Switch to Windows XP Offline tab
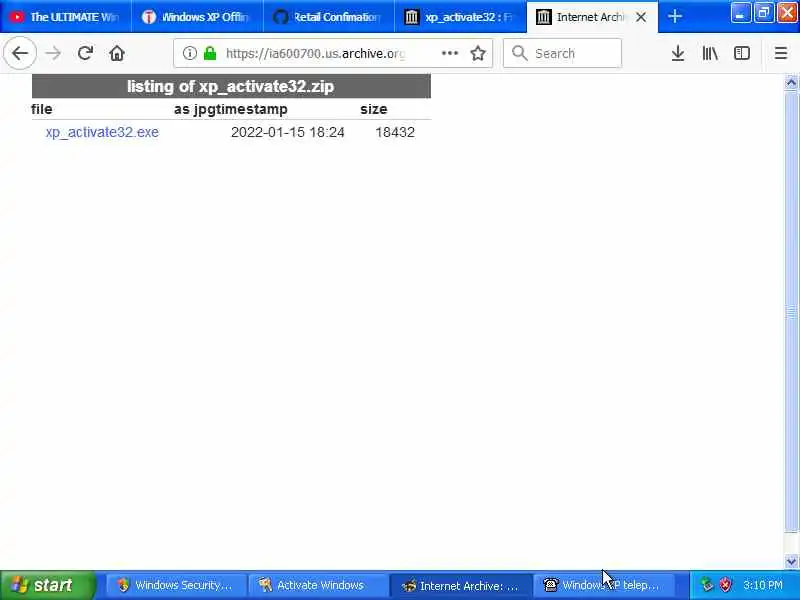 click(x=197, y=17)
